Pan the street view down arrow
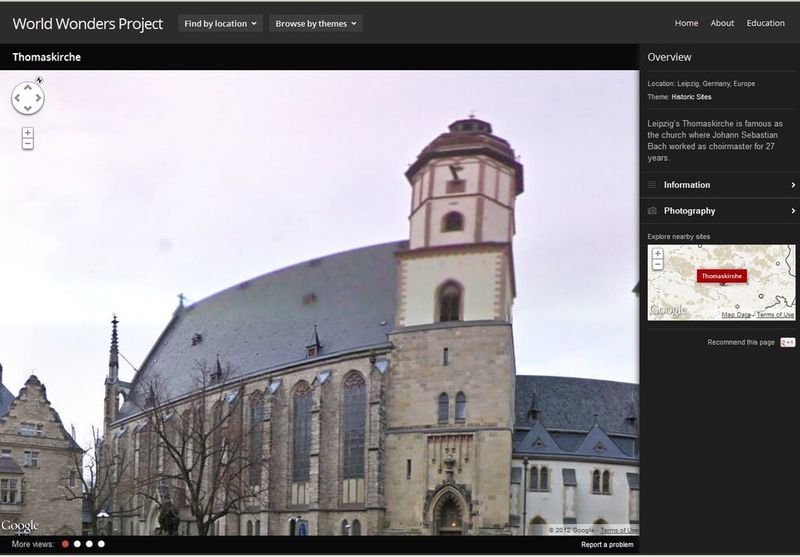800x557 pixels. 28,108
